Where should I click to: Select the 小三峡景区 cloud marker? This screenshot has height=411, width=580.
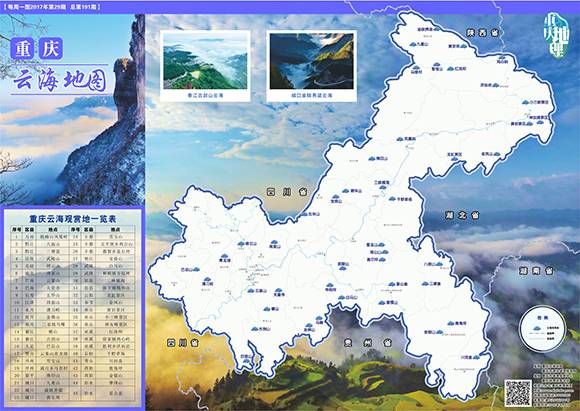[x=526, y=102]
